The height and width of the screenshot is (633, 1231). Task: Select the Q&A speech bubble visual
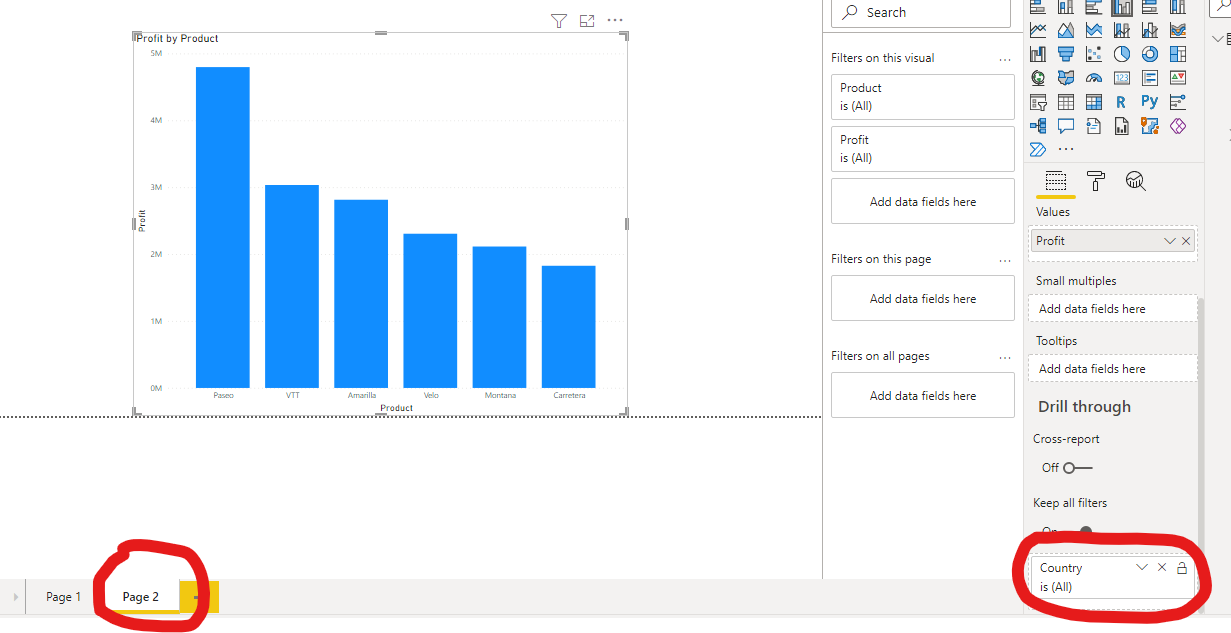pyautogui.click(x=1066, y=126)
